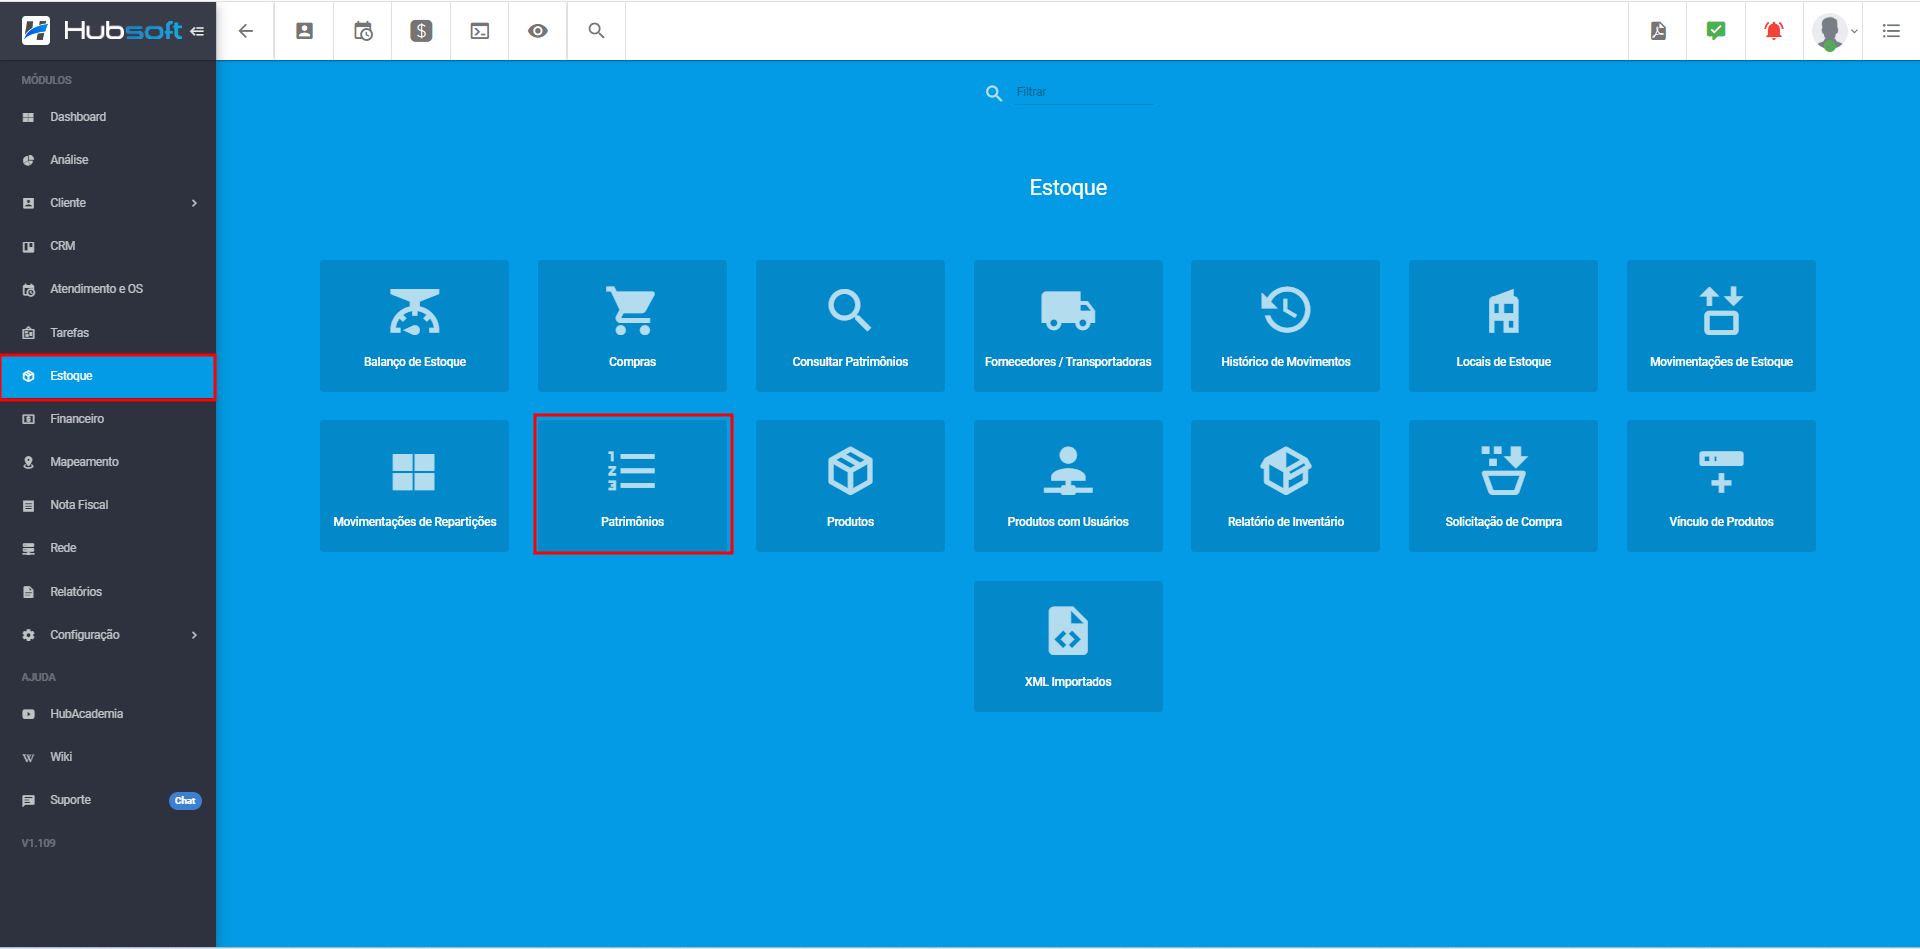
Task: Open Produtos com Usuários tile
Action: point(1068,486)
